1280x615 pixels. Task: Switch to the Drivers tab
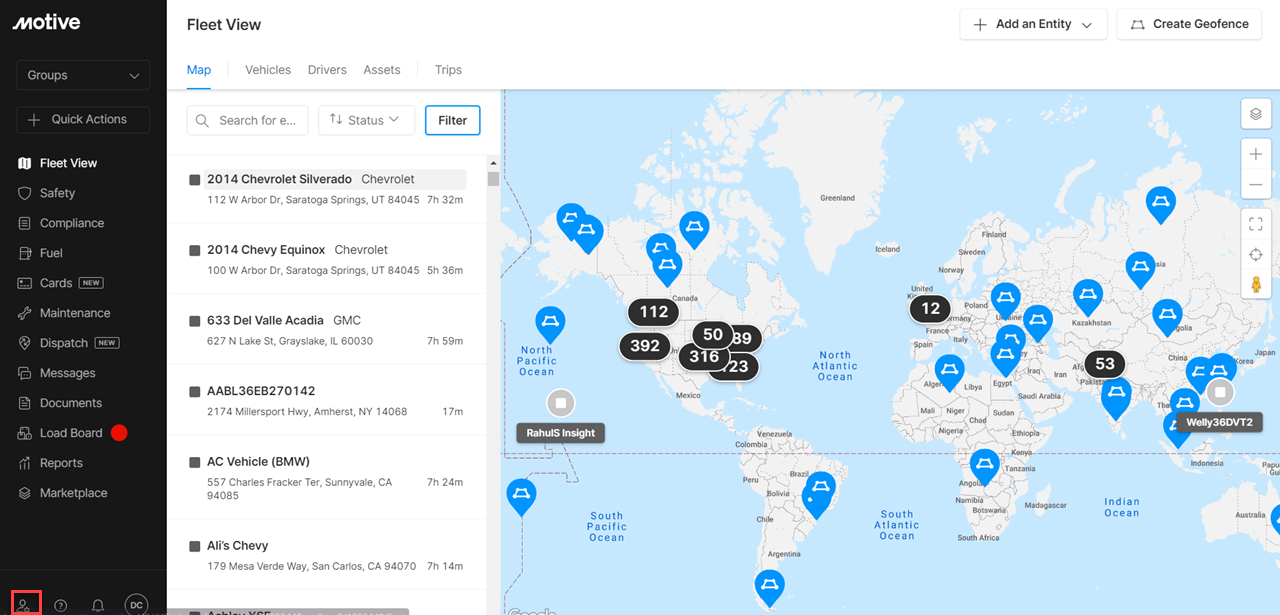coord(327,70)
